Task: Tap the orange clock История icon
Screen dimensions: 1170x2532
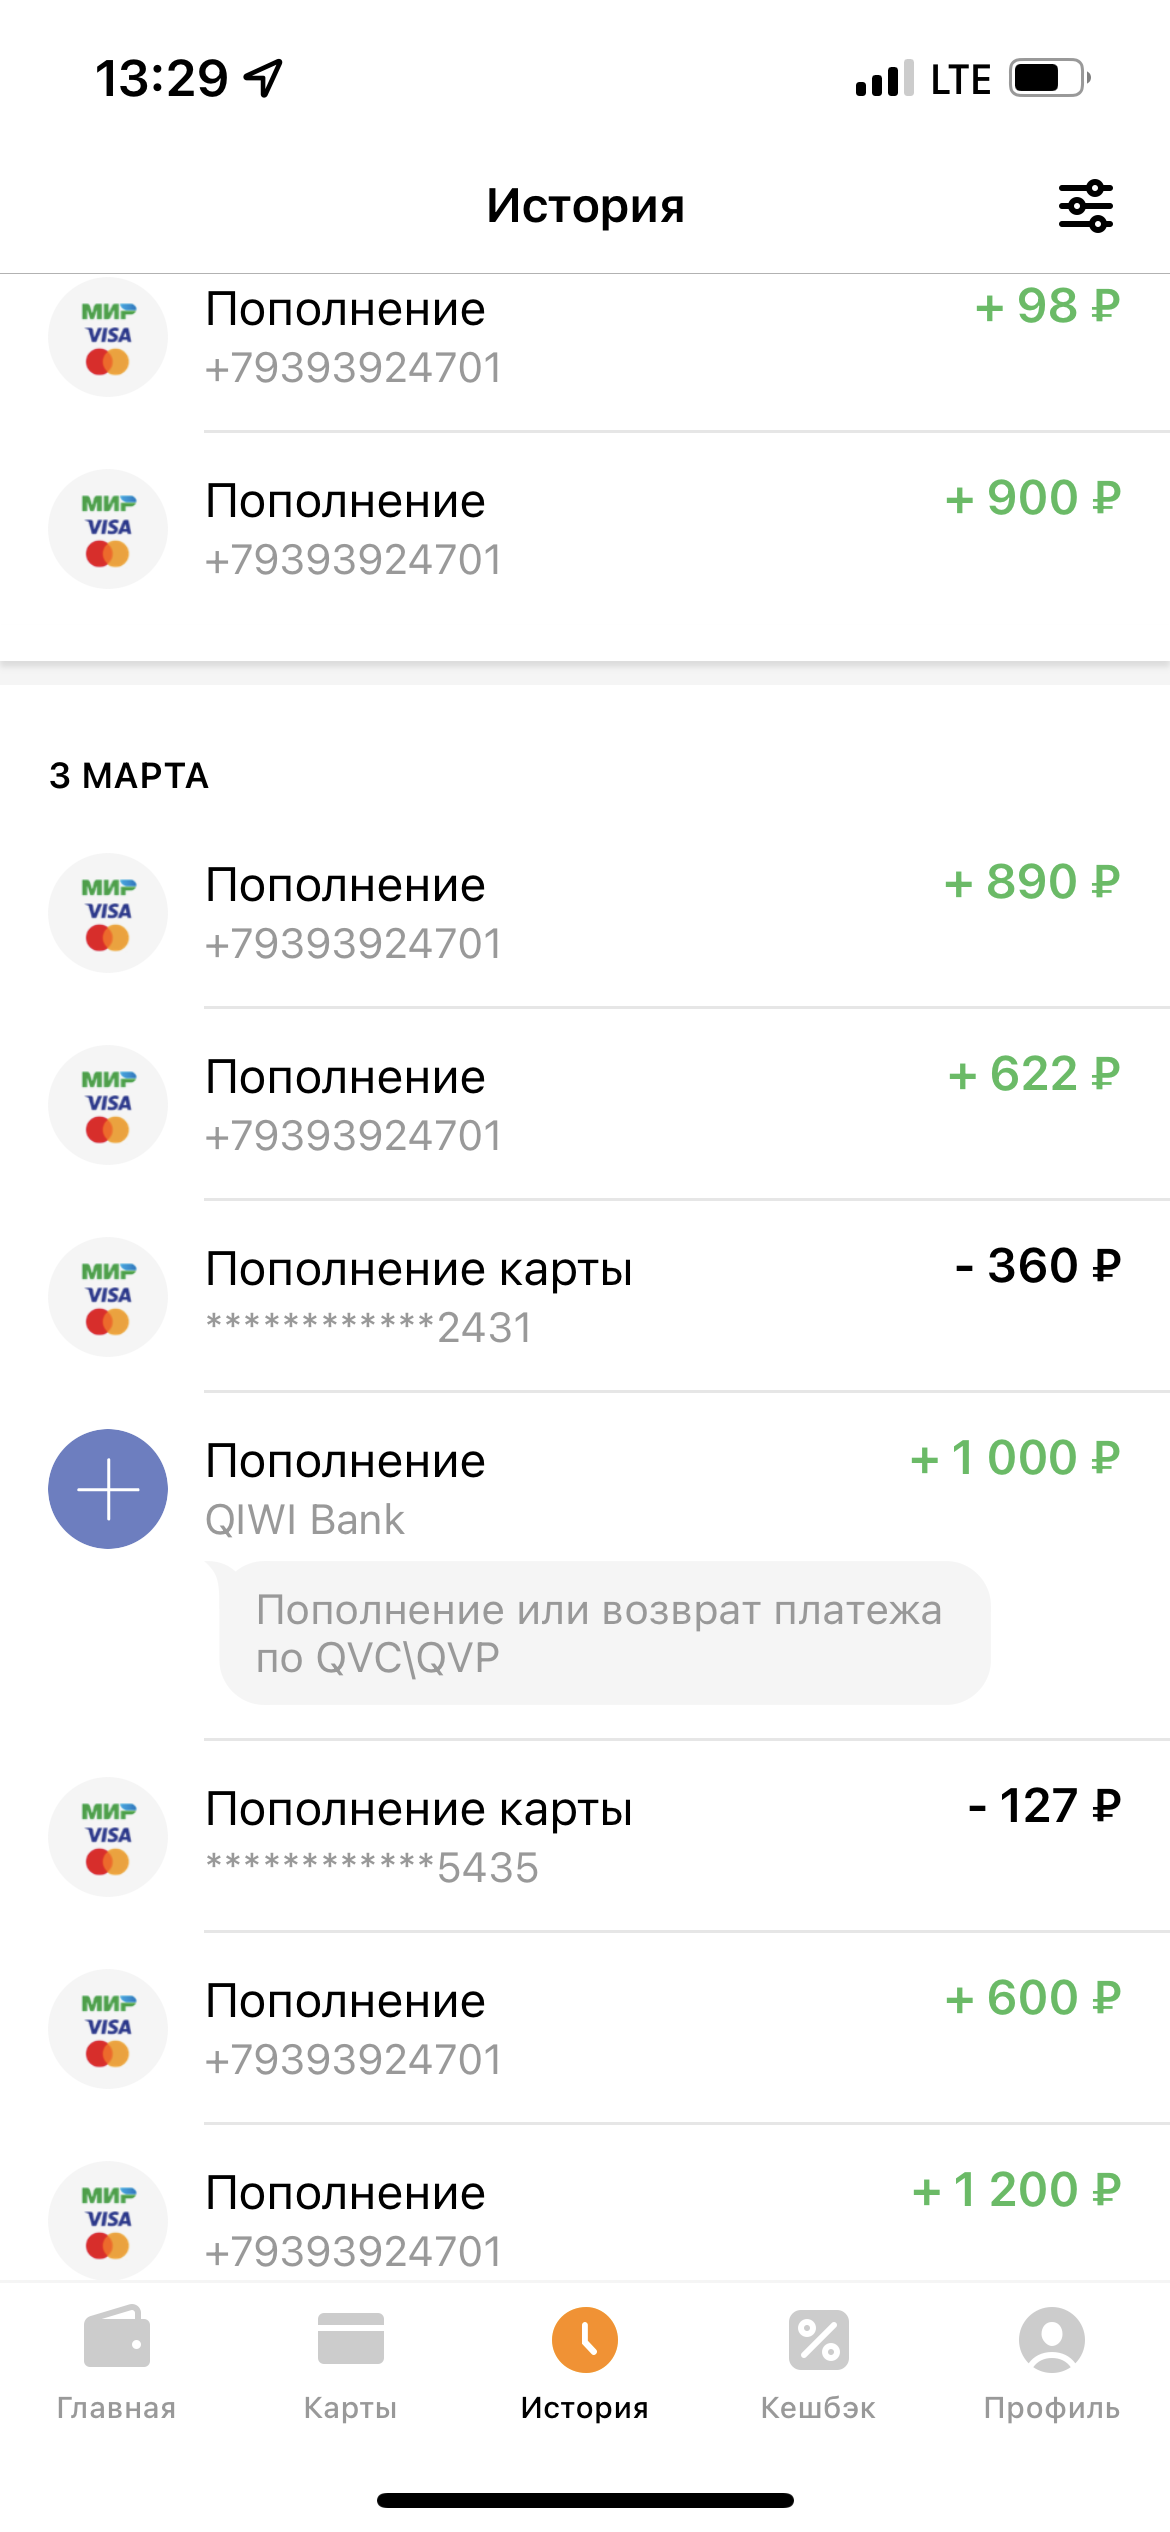Action: [x=584, y=2340]
